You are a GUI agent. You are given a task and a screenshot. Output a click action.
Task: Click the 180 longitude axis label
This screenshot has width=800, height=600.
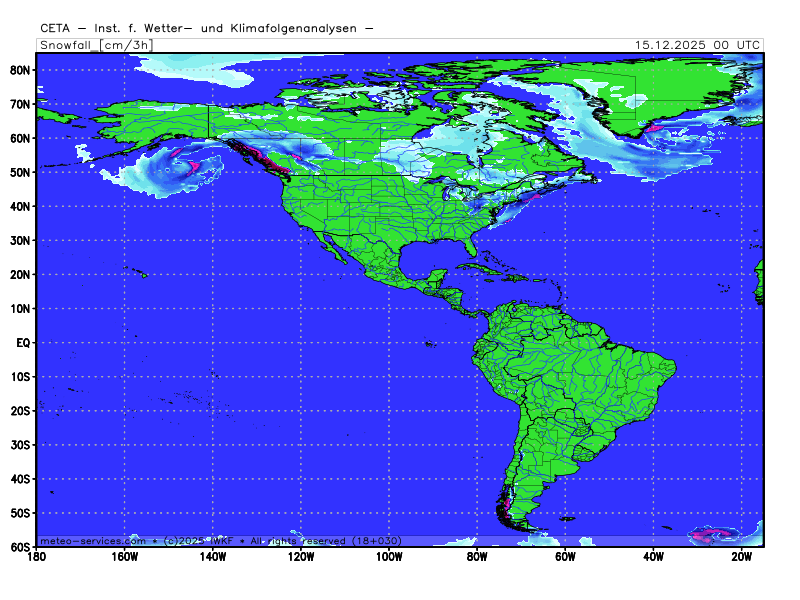37,557
